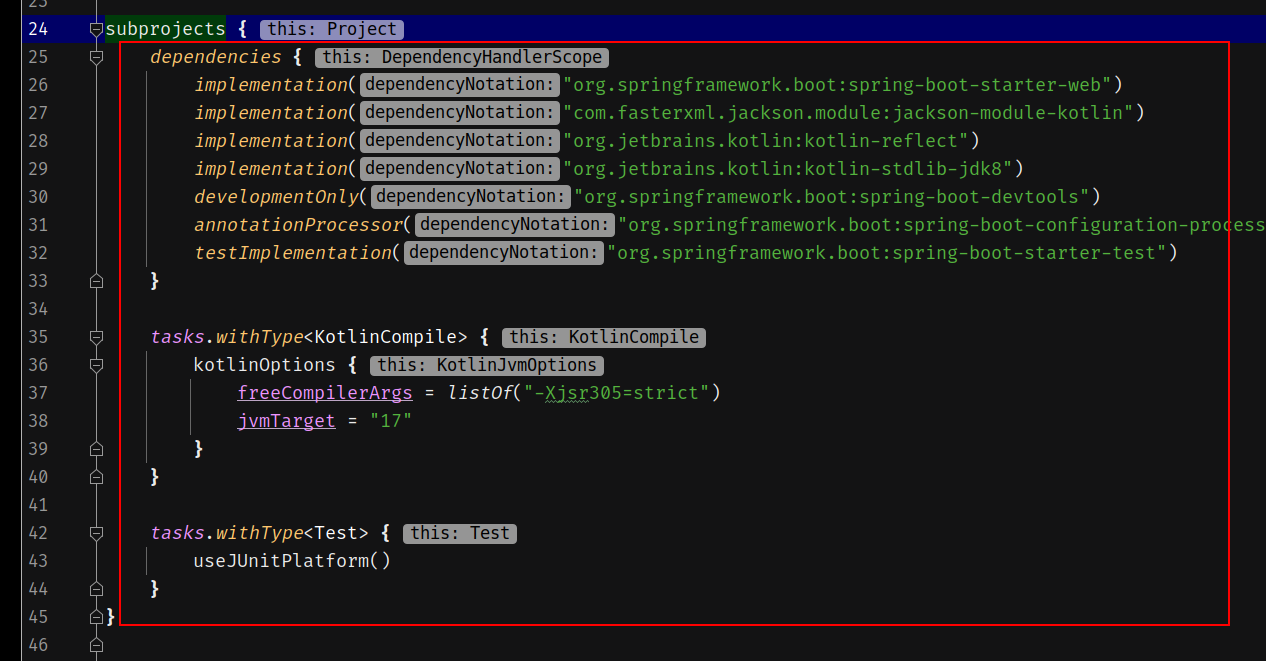
Task: Collapse the dependencies block
Action: click(x=96, y=57)
